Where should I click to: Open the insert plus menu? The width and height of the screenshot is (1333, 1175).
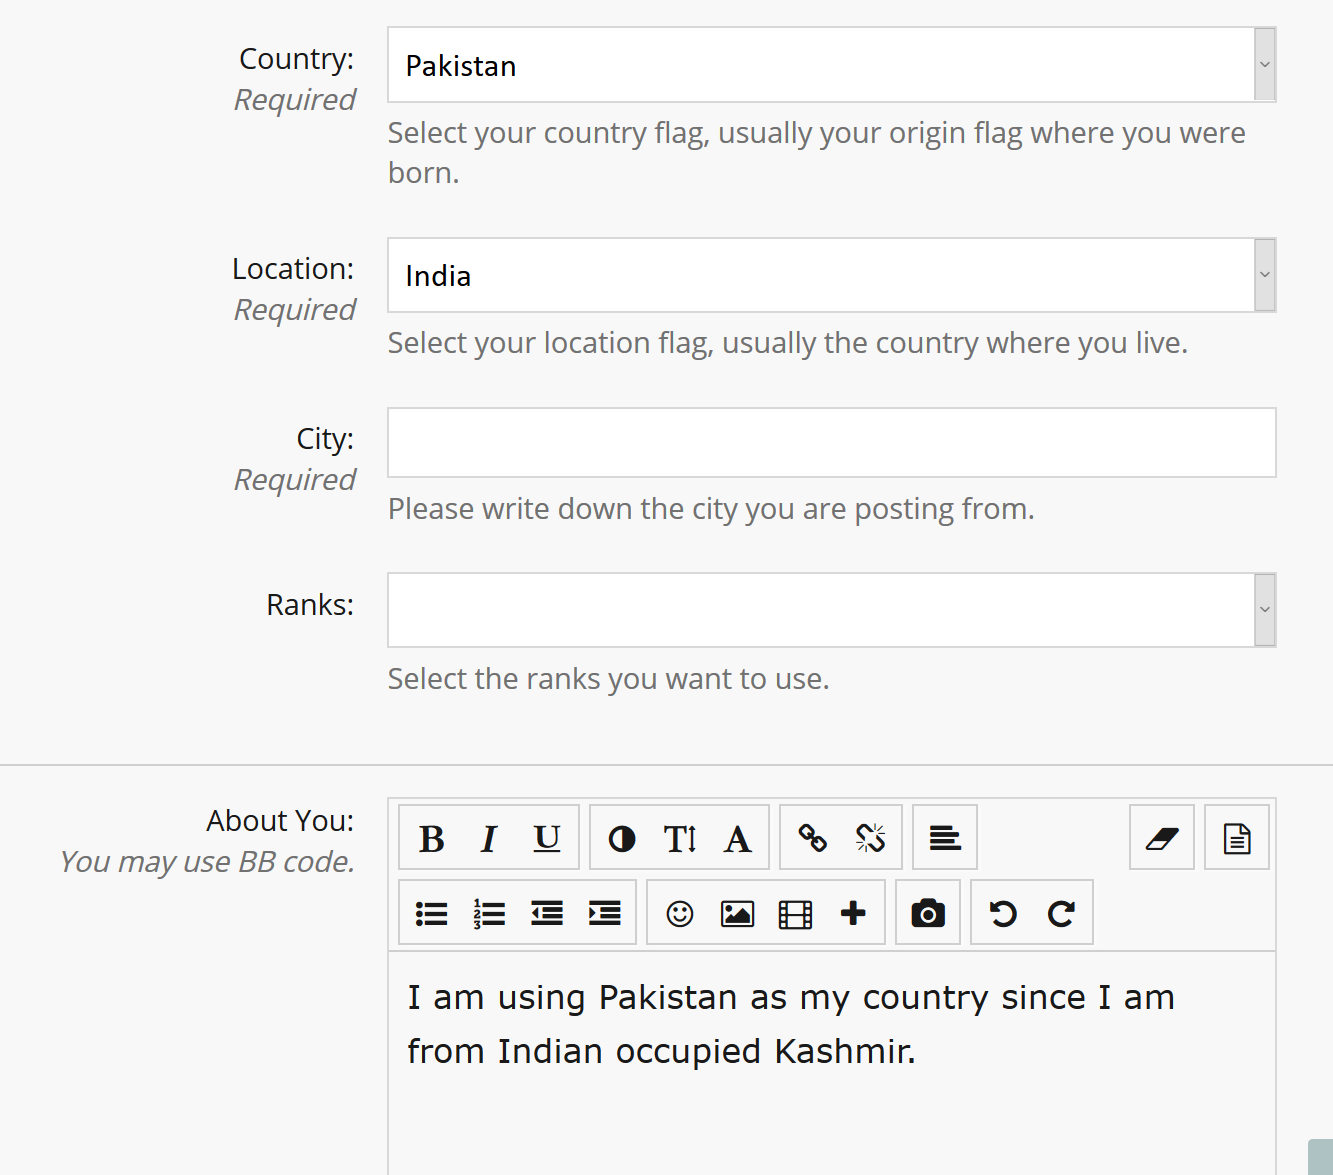(x=853, y=913)
